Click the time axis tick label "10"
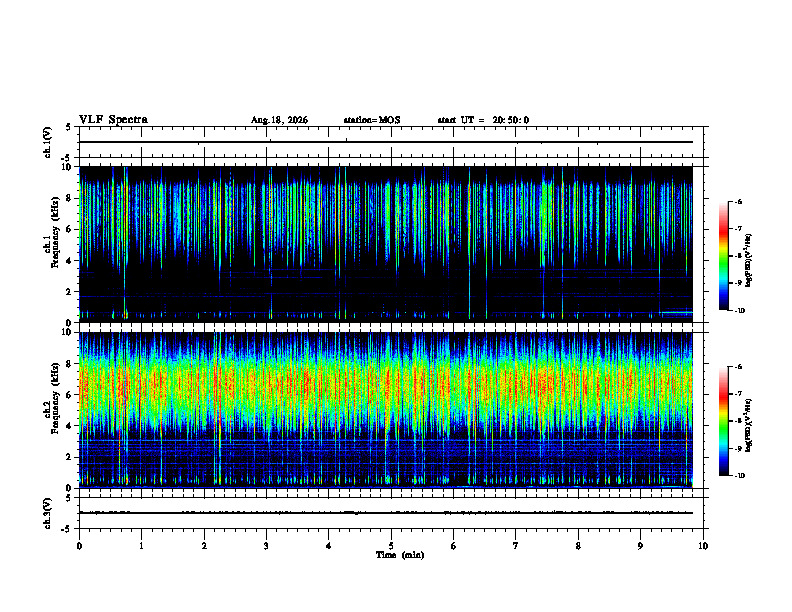This screenshot has height=612, width=792. [703, 546]
